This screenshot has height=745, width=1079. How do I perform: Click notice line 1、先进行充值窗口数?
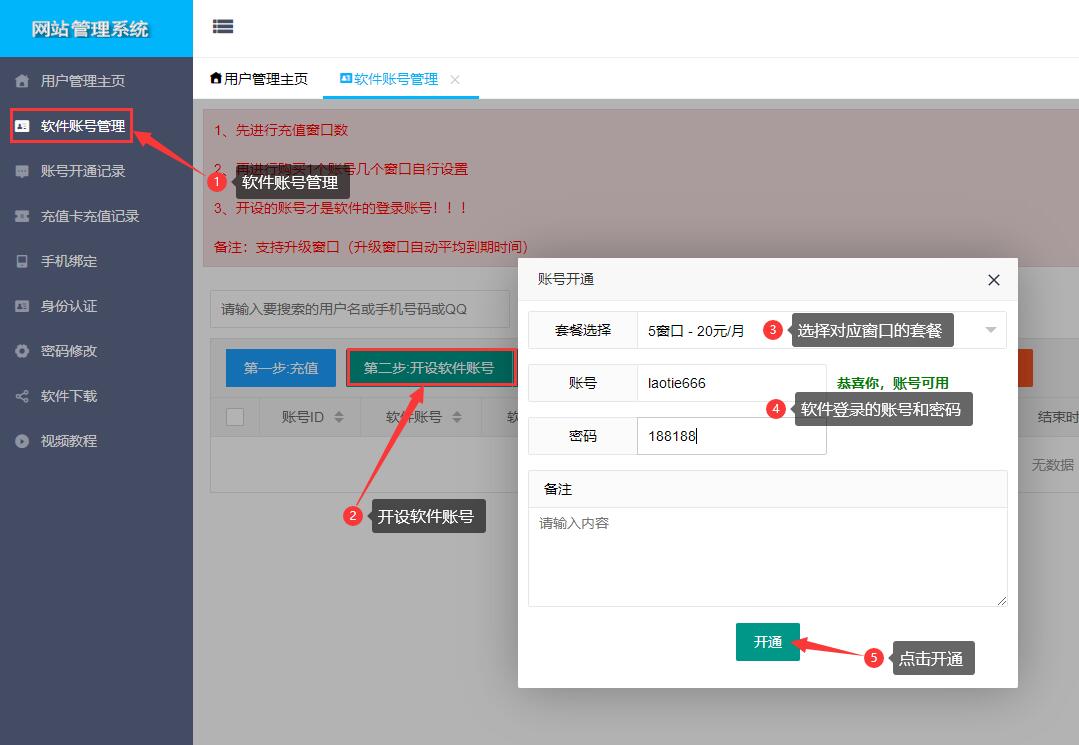click(x=281, y=130)
